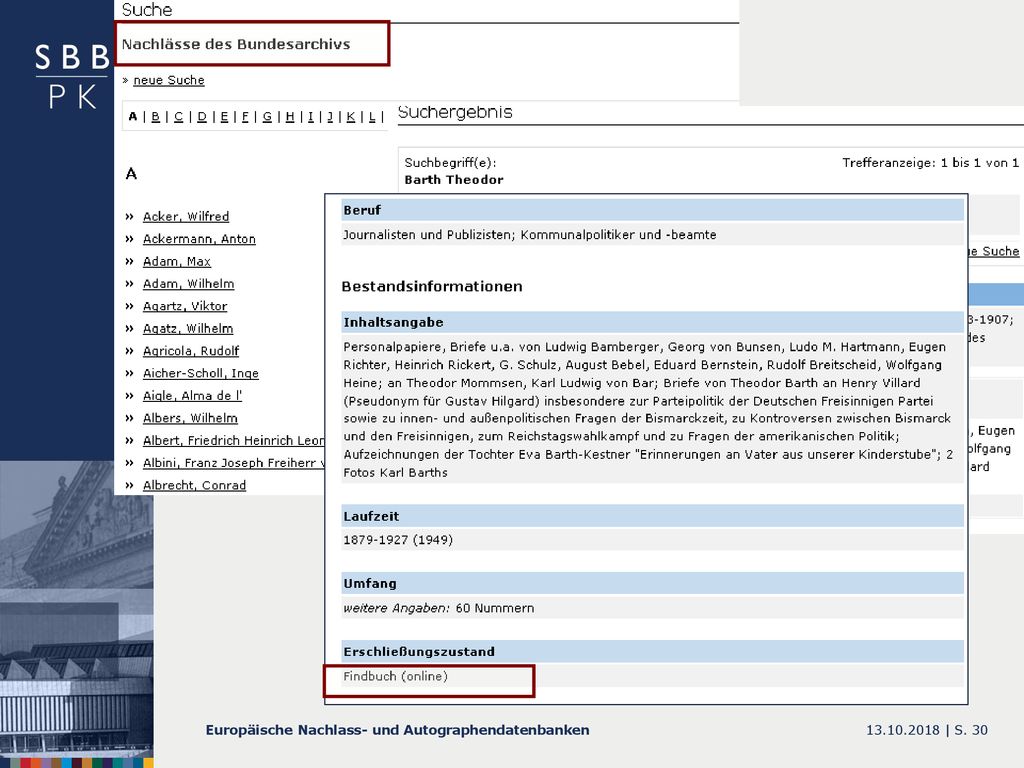Viewport: 1024px width, 768px height.
Task: Open the entry Agatz, Wilhelm
Action: click(188, 328)
